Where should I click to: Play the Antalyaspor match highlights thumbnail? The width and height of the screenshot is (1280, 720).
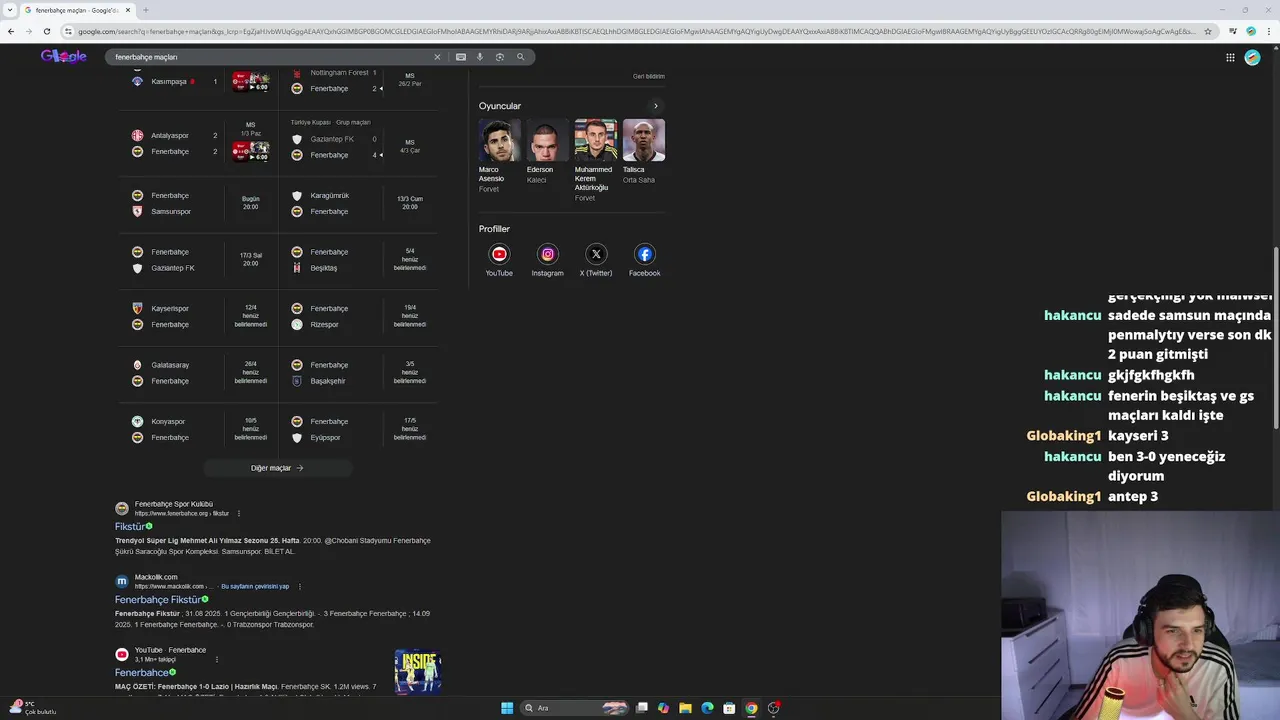tap(250, 151)
